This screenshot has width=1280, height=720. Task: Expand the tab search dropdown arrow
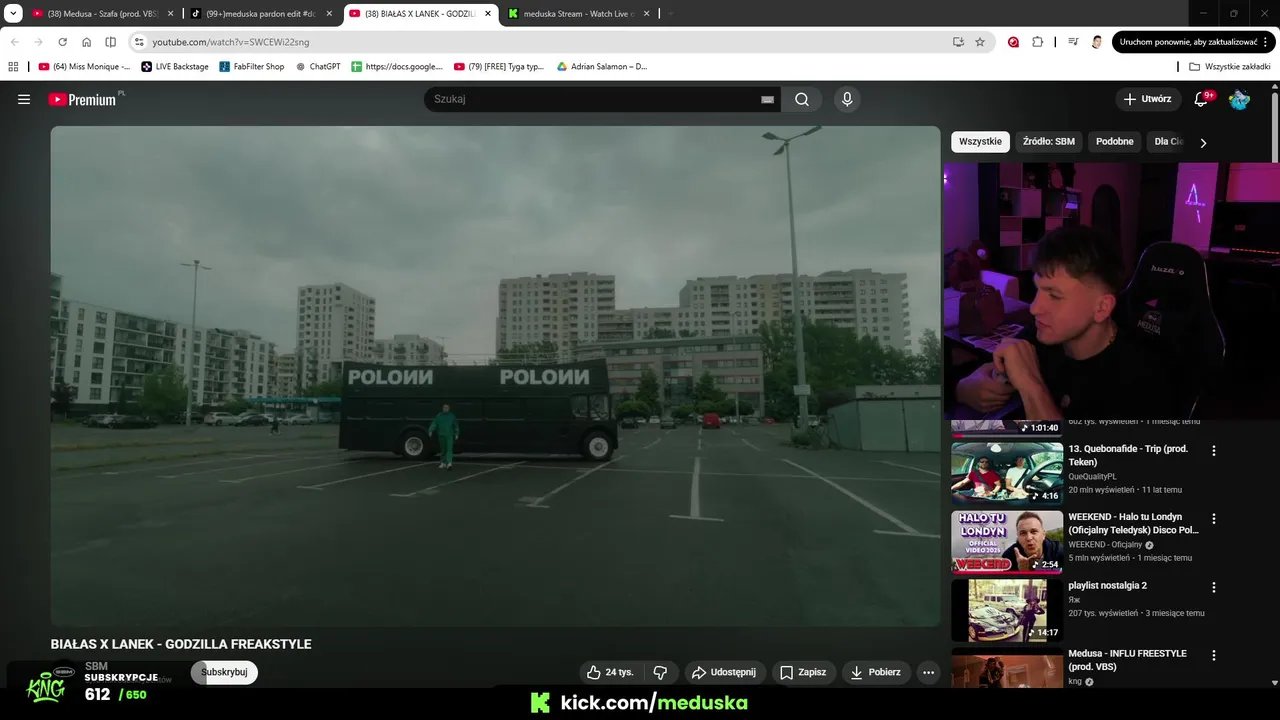(x=13, y=14)
